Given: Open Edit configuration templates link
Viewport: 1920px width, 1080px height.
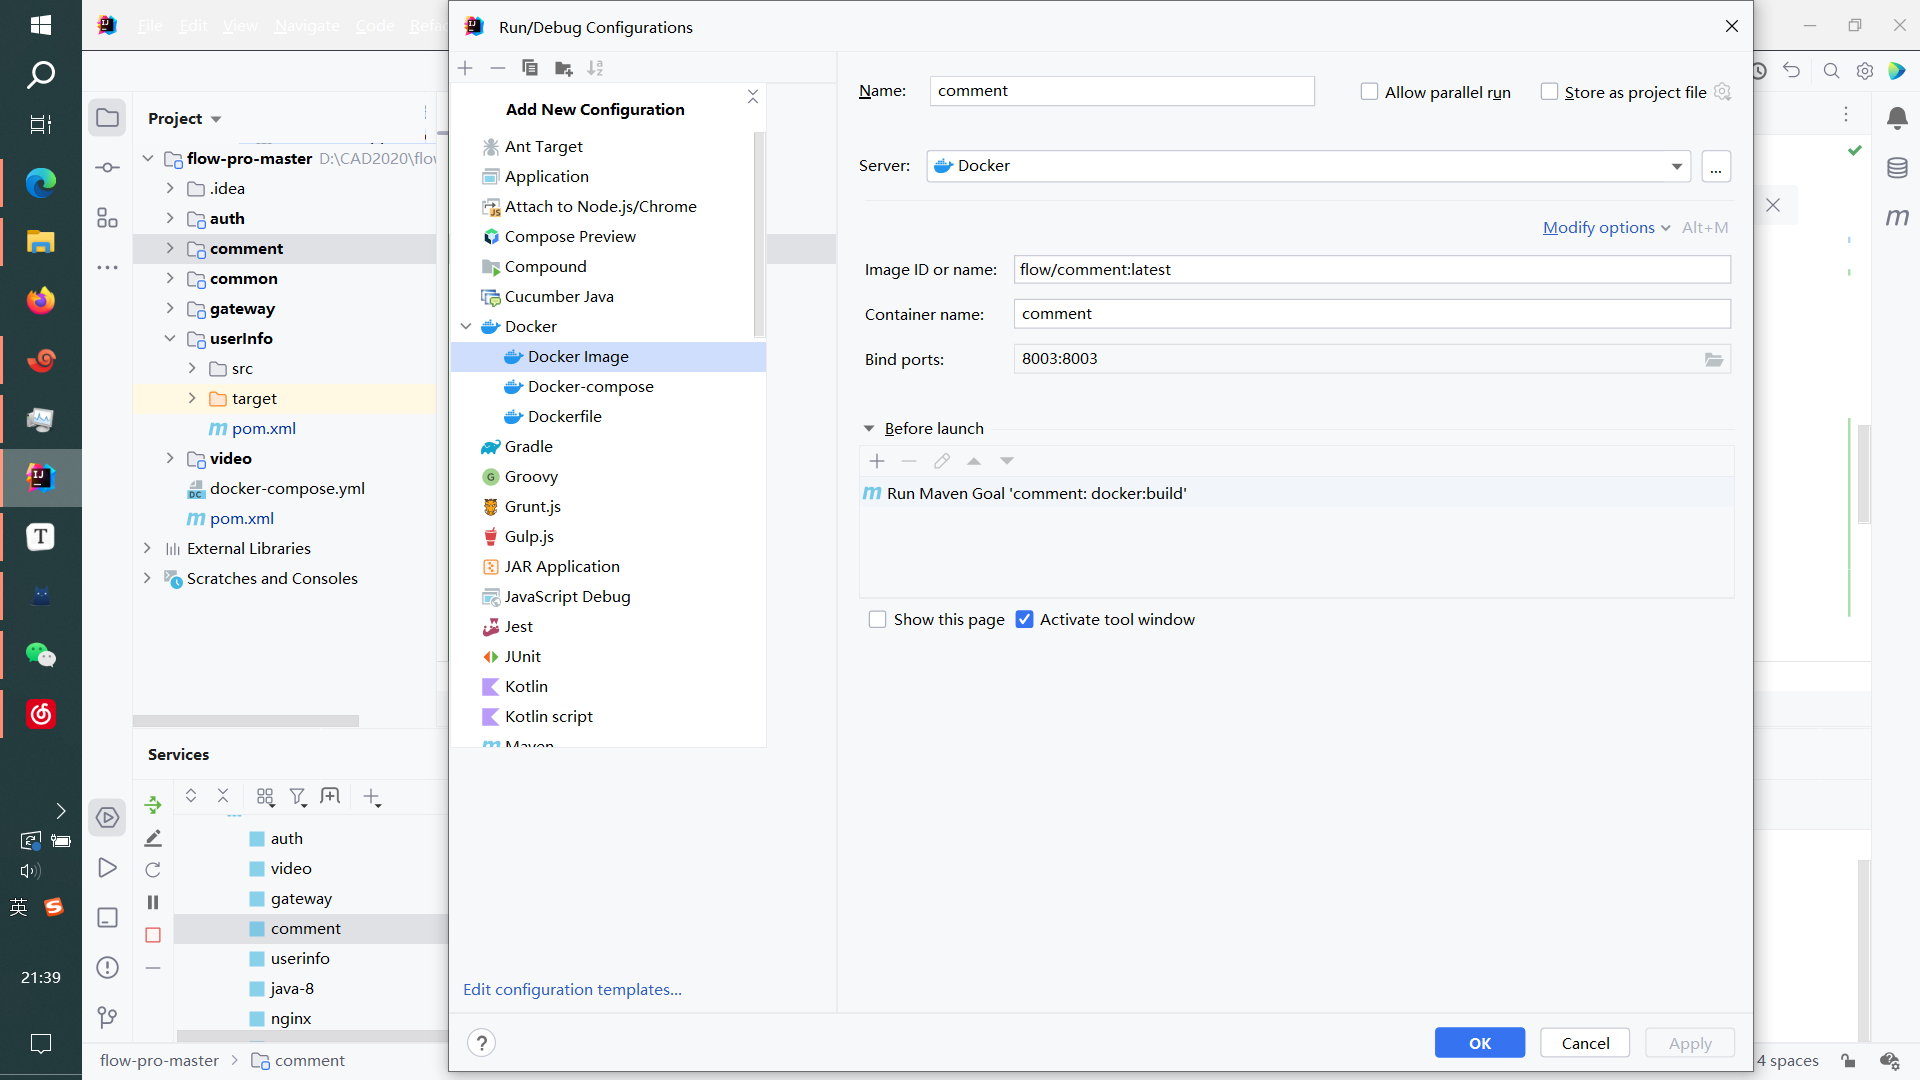Looking at the screenshot, I should coord(572,989).
